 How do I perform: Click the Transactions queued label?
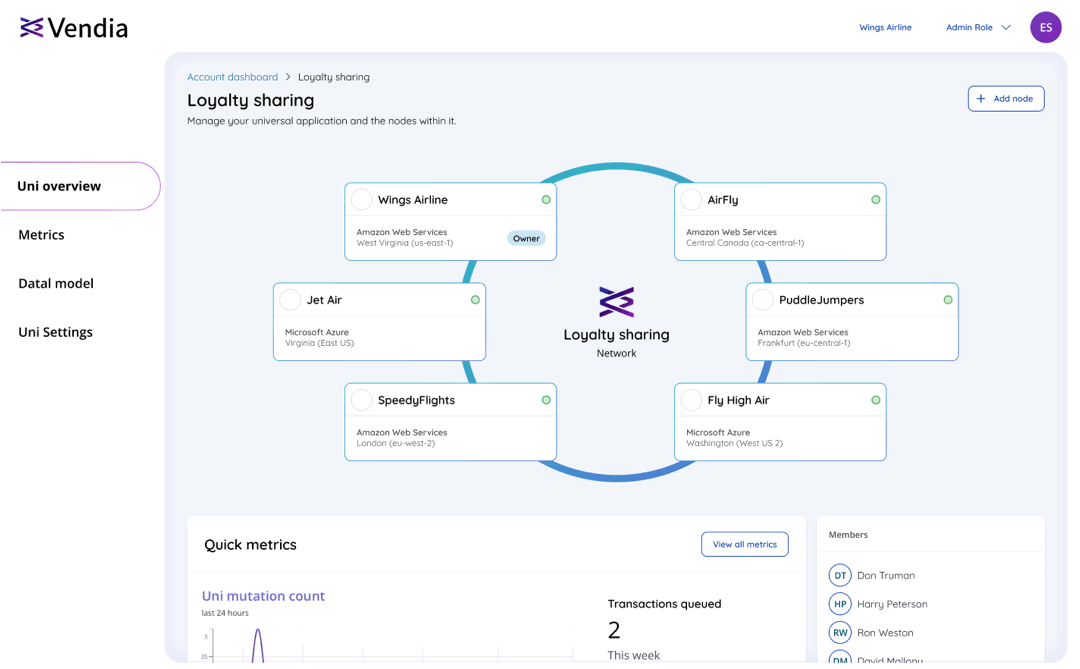point(664,604)
